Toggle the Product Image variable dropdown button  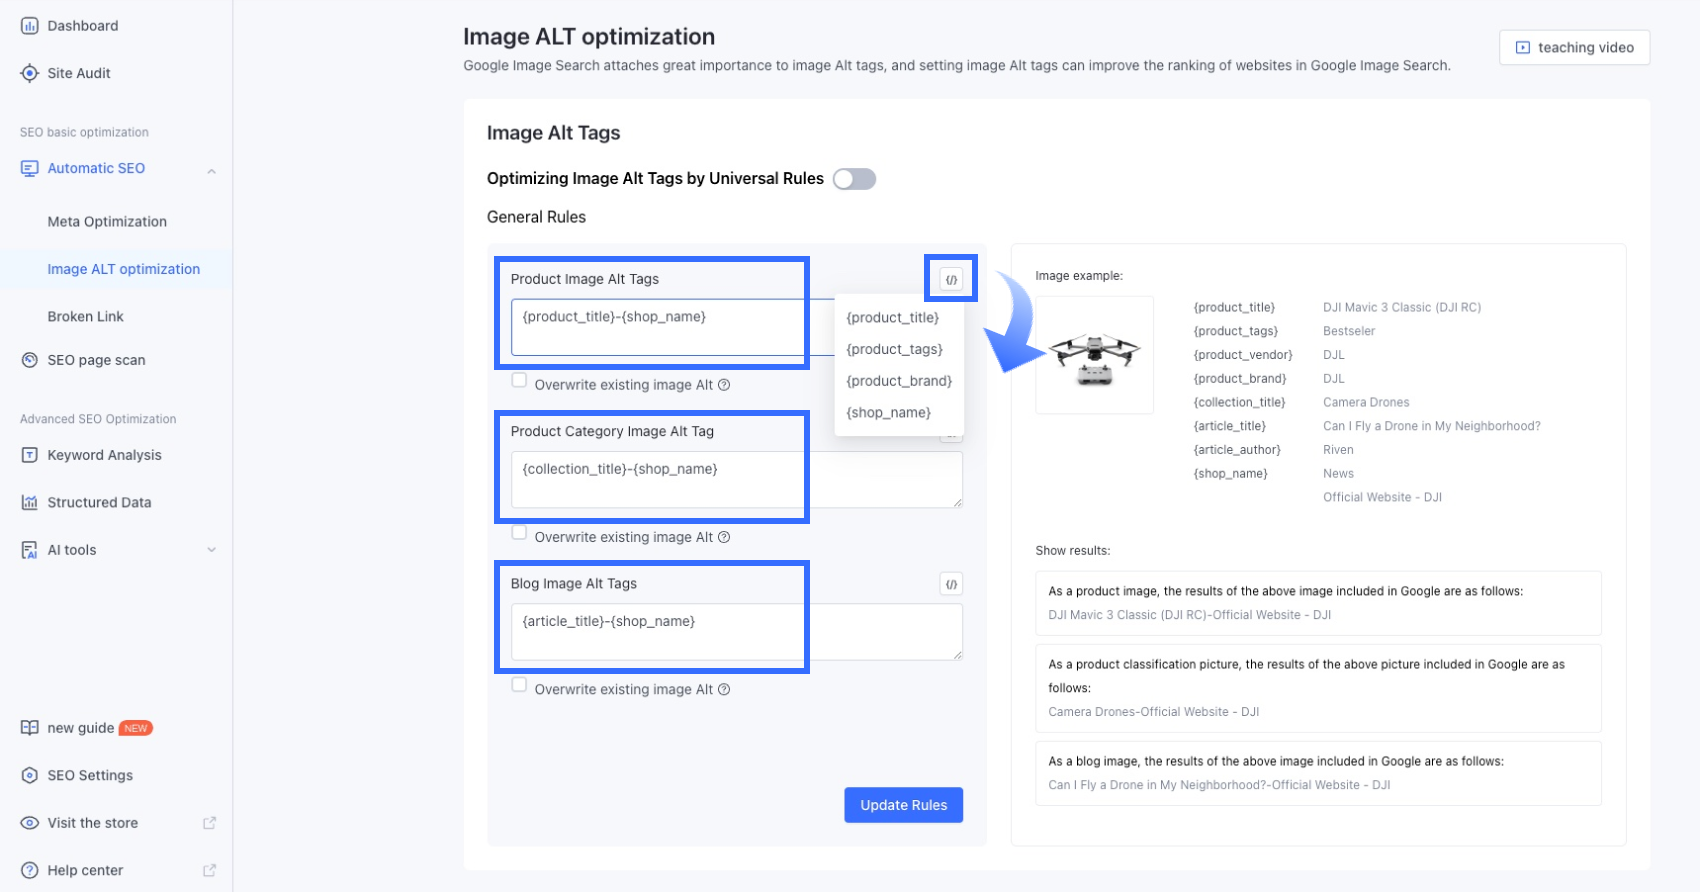(951, 280)
